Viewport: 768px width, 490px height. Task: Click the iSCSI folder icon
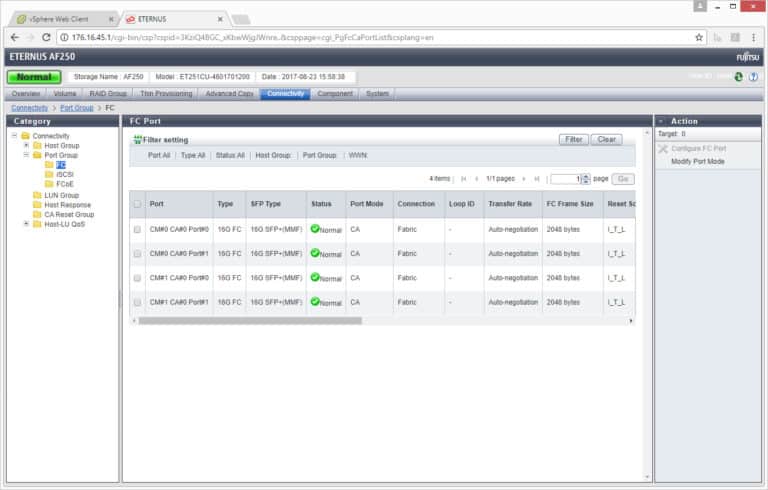click(49, 174)
